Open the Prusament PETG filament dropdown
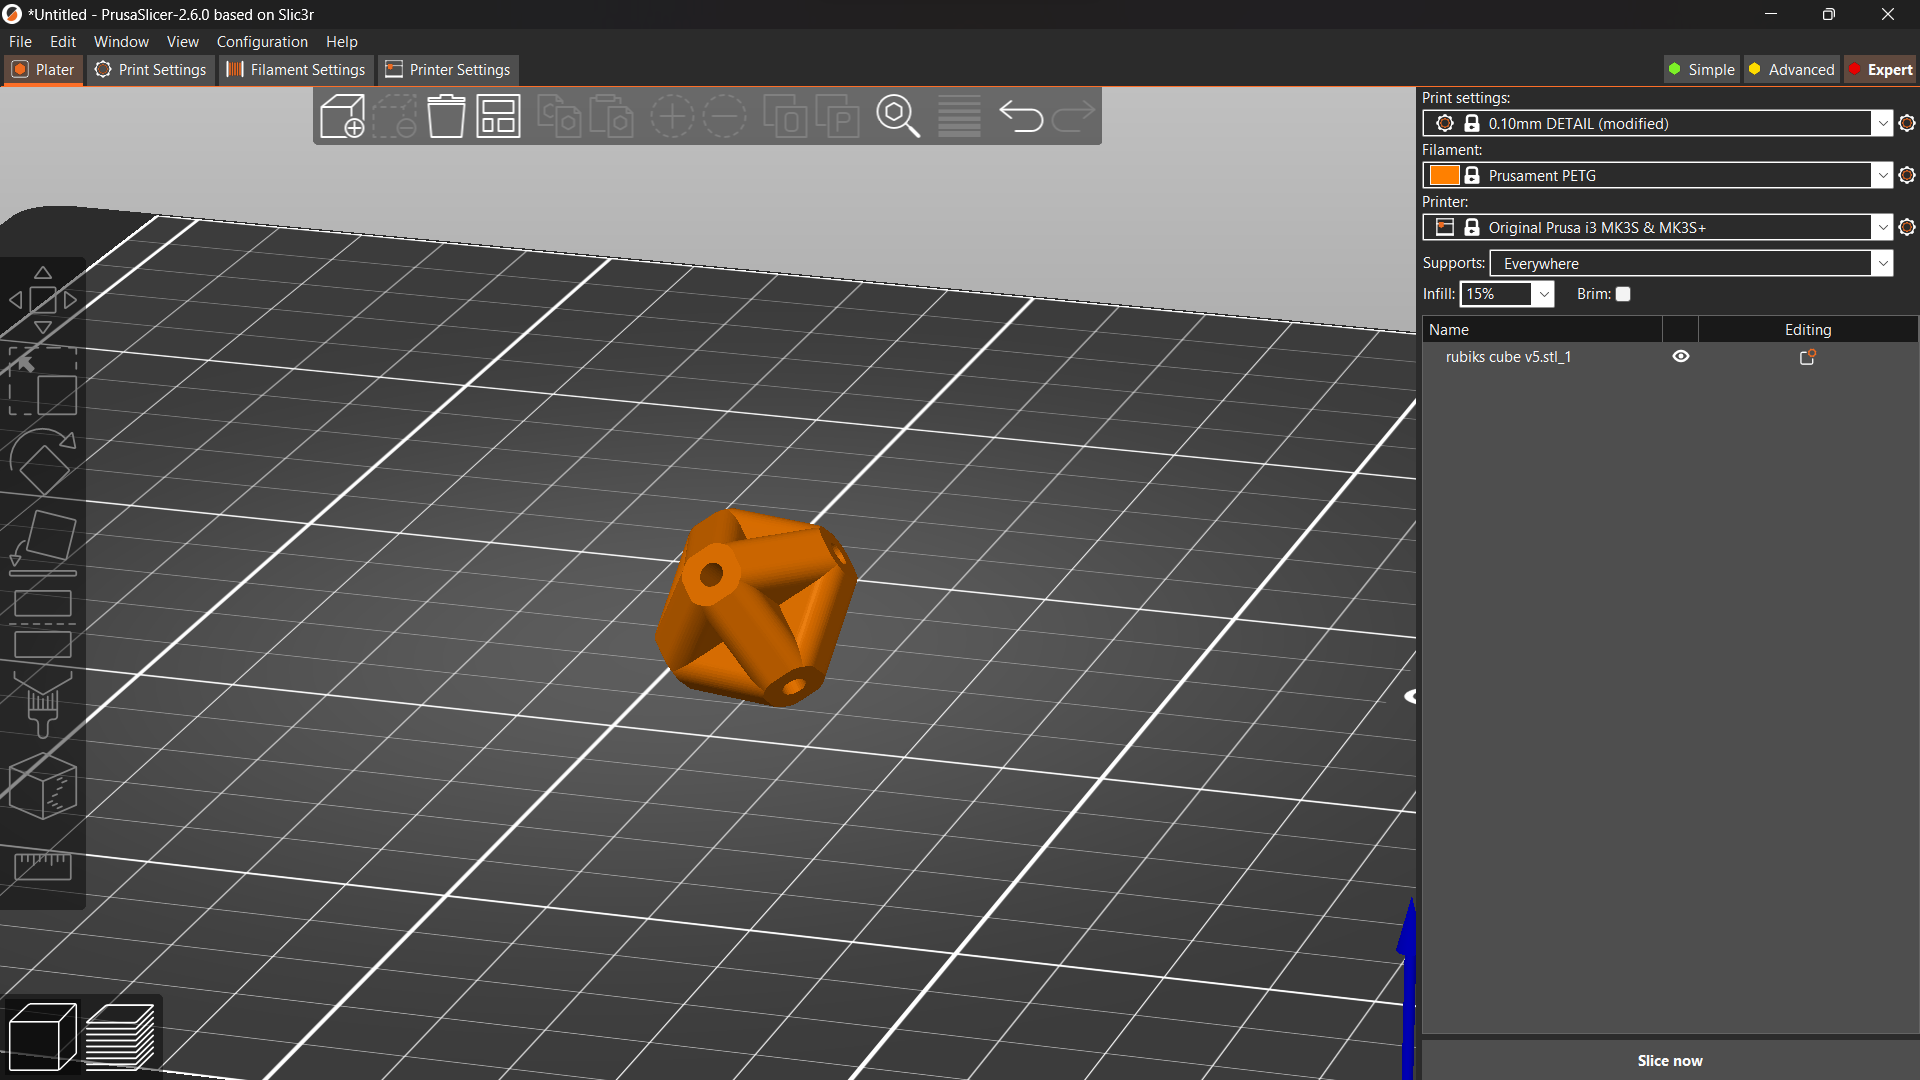The height and width of the screenshot is (1080, 1920). point(1884,175)
